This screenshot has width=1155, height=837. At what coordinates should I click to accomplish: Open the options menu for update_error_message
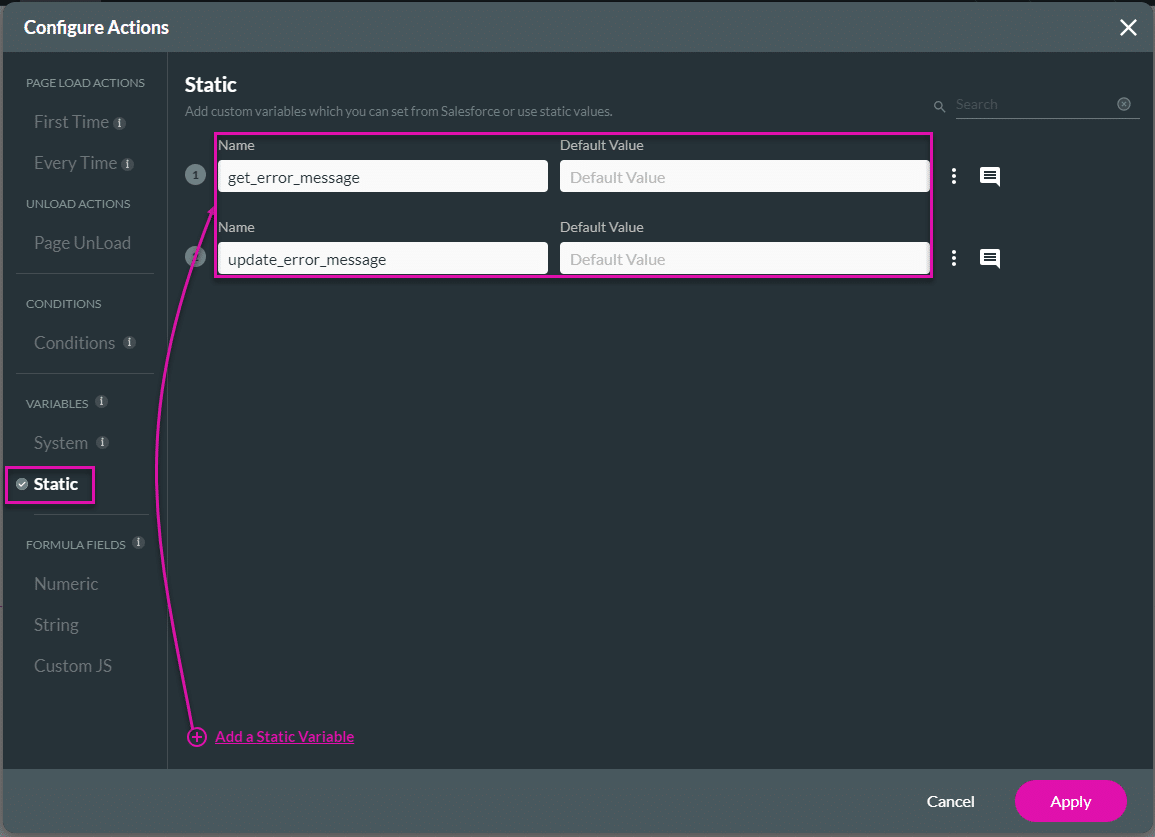click(954, 257)
